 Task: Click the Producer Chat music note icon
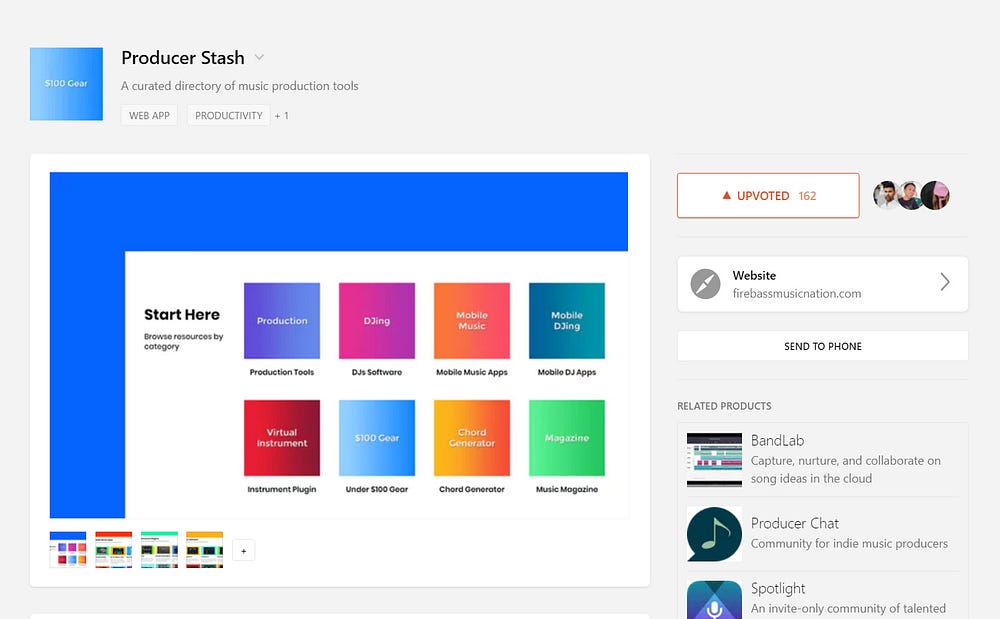(x=714, y=534)
